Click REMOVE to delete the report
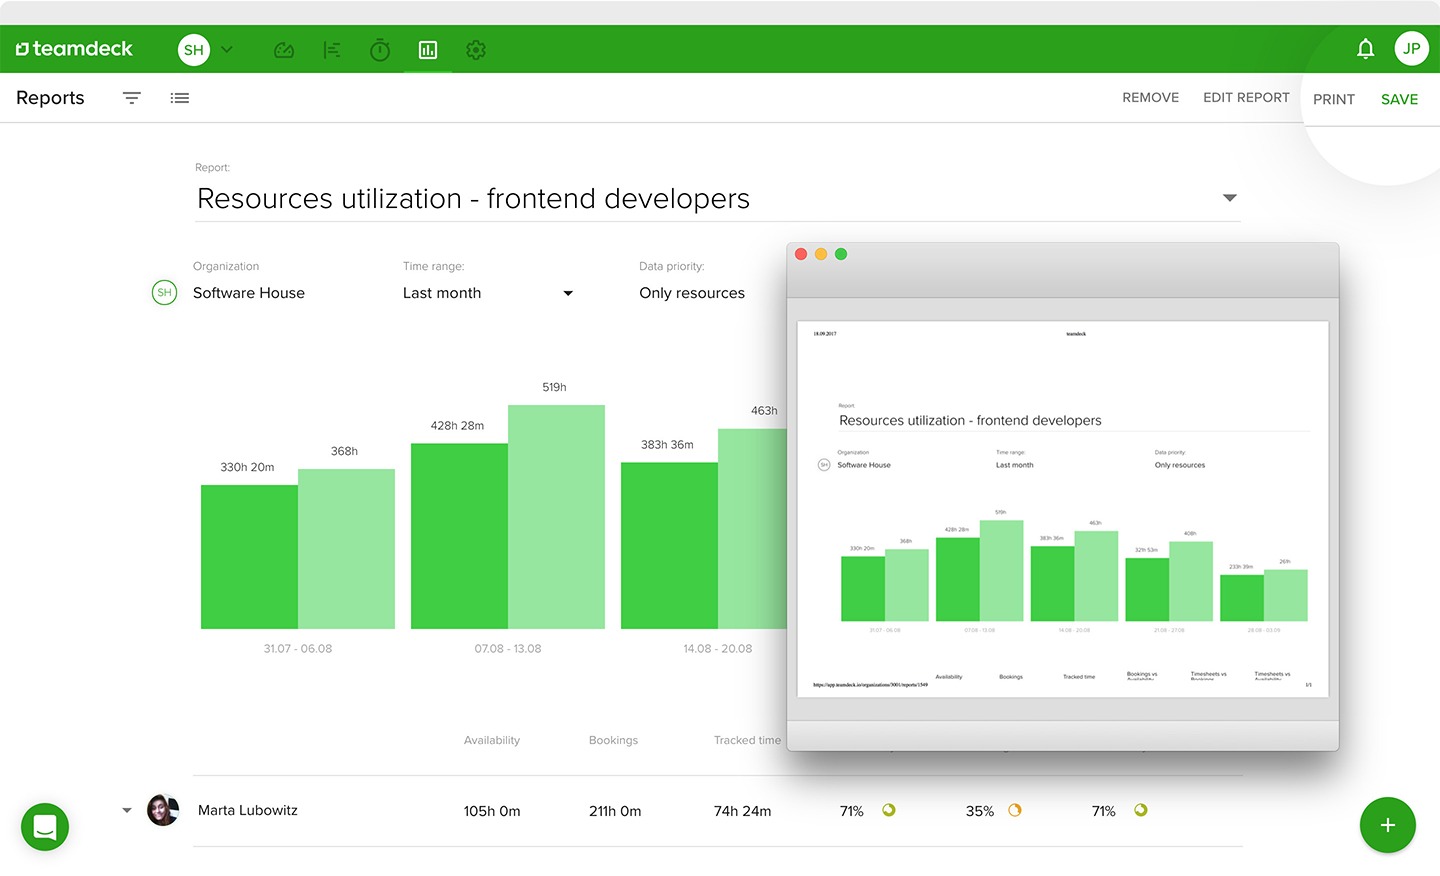 point(1150,97)
